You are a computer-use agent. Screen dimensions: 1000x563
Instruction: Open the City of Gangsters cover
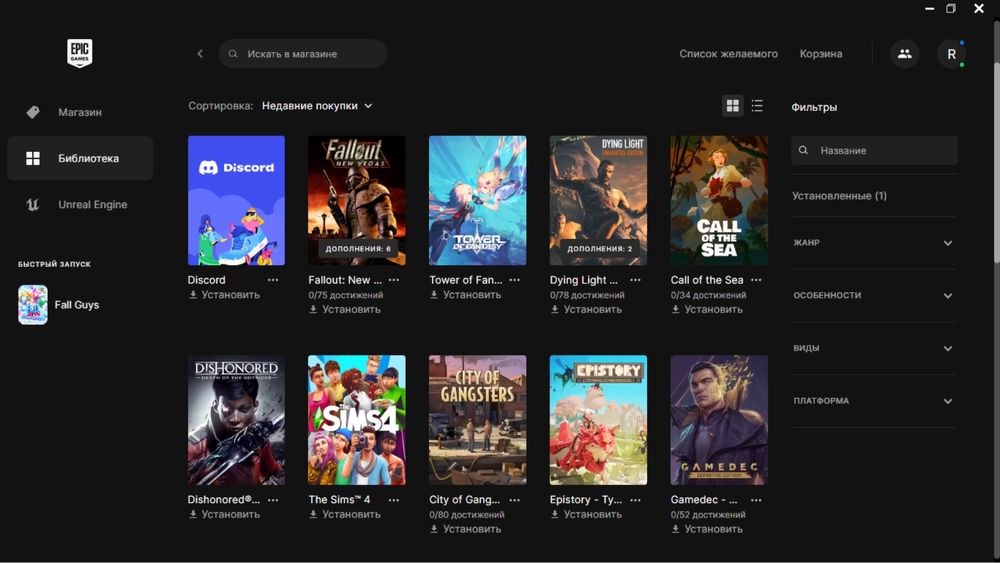pyautogui.click(x=478, y=420)
